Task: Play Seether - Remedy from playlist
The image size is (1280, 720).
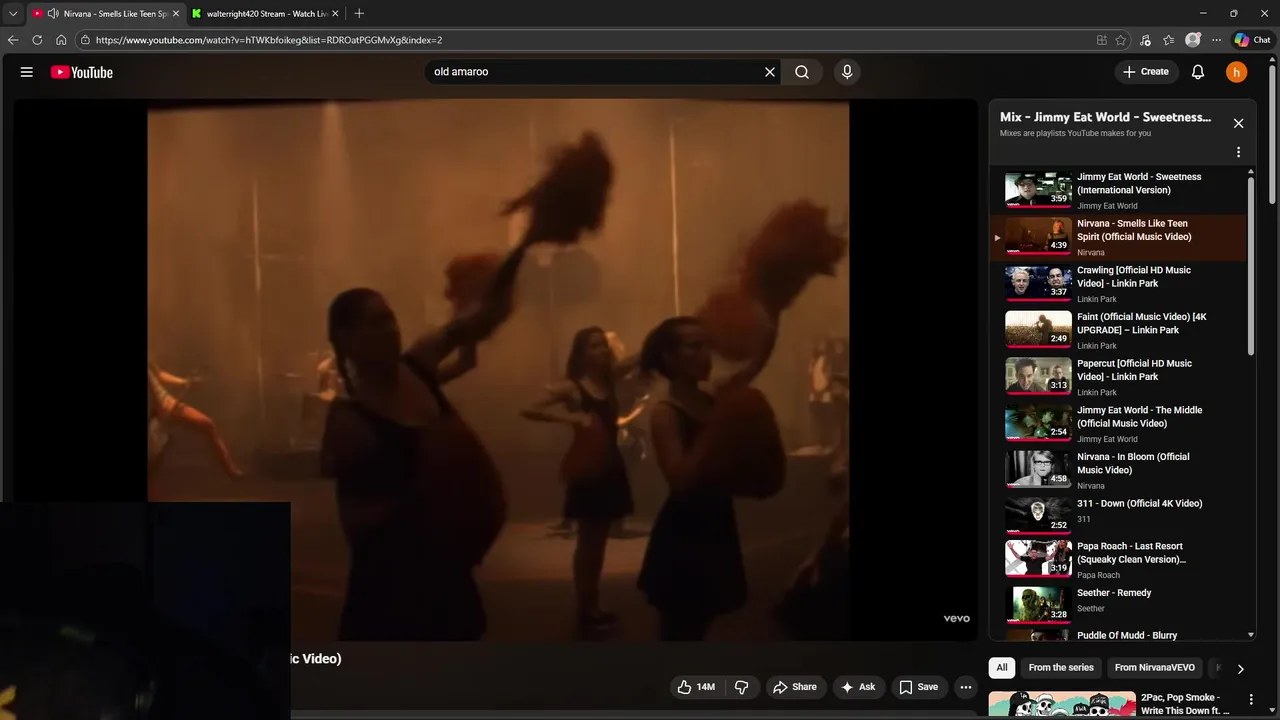Action: pyautogui.click(x=1119, y=603)
